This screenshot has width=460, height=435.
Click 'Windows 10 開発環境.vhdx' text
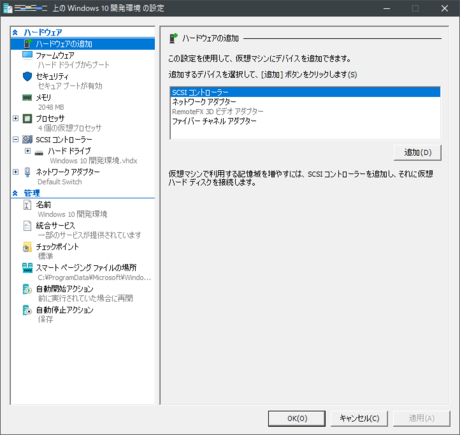[94, 161]
